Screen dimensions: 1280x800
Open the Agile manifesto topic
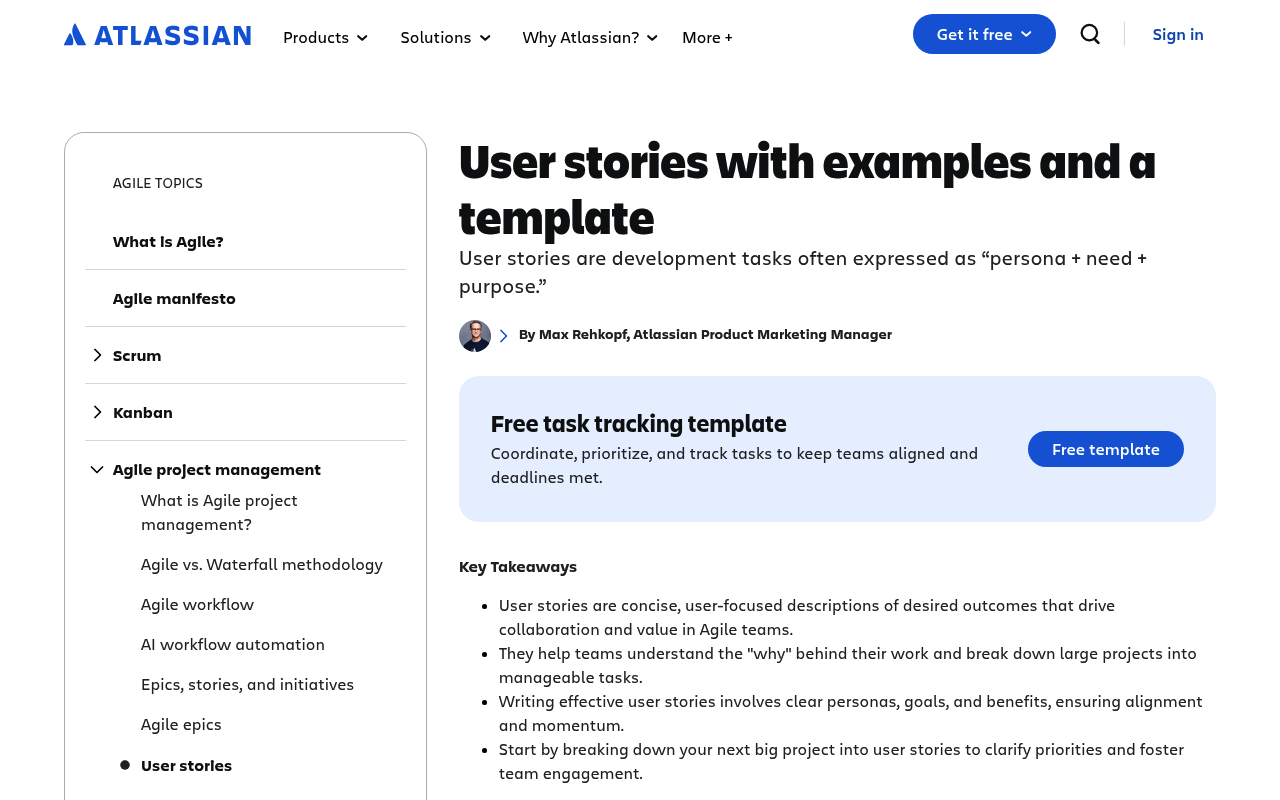[174, 298]
